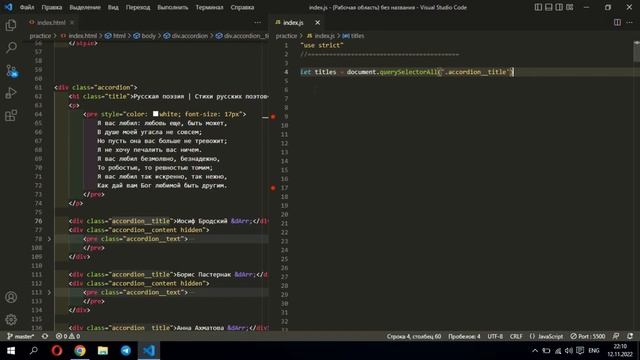Open the Выделение menu
The width and height of the screenshot is (640, 360).
[x=85, y=7]
